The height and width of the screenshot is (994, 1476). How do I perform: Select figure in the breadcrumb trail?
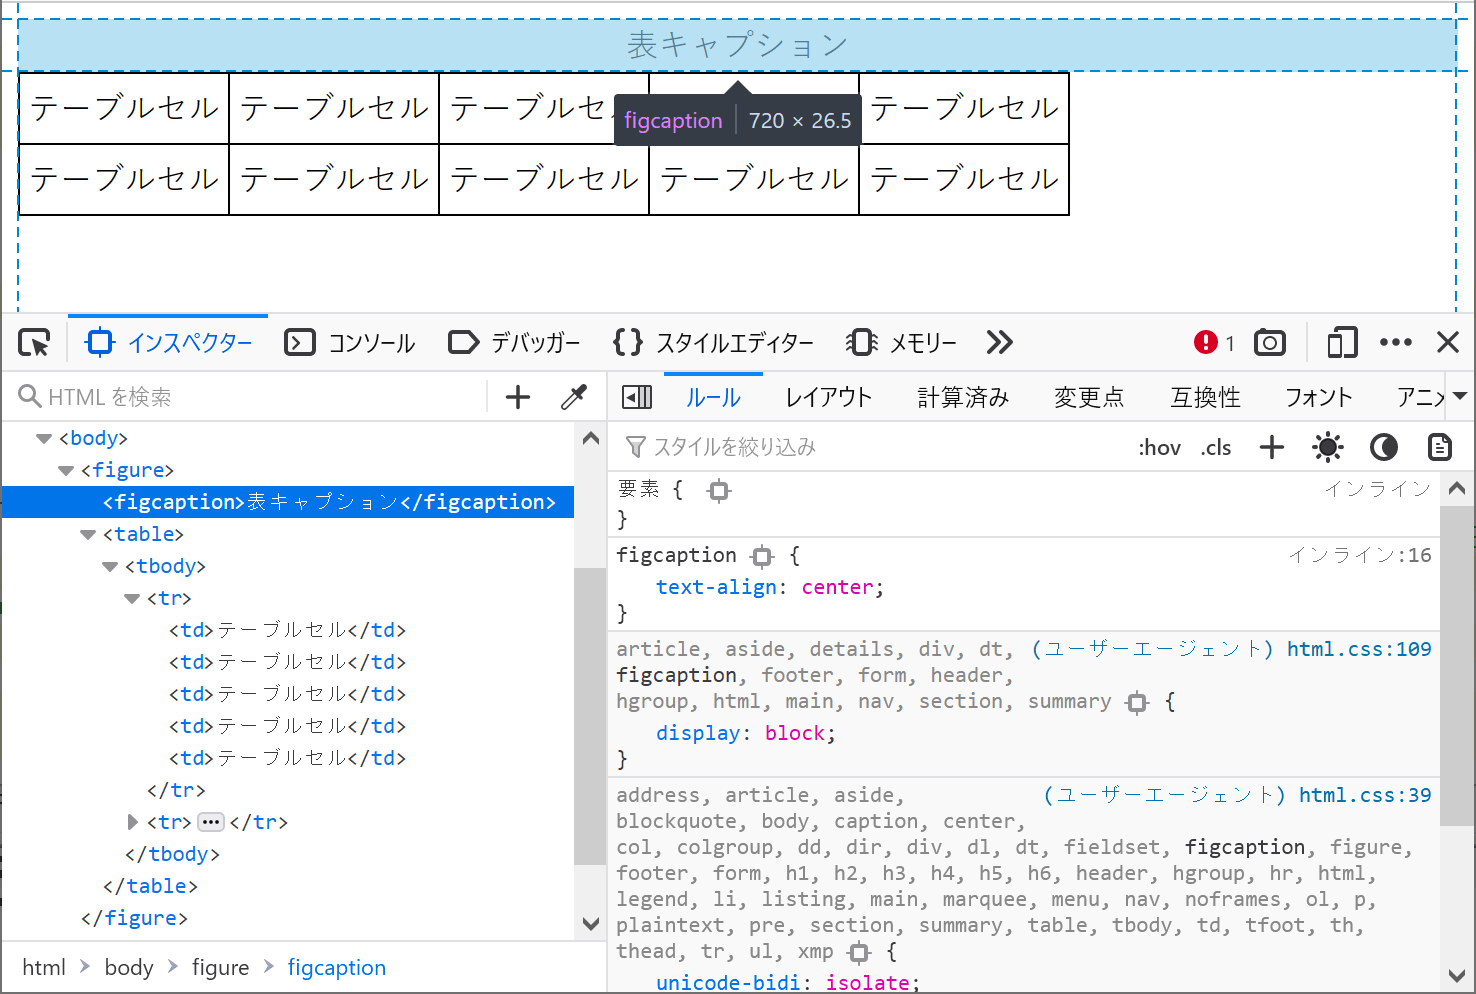[x=220, y=967]
